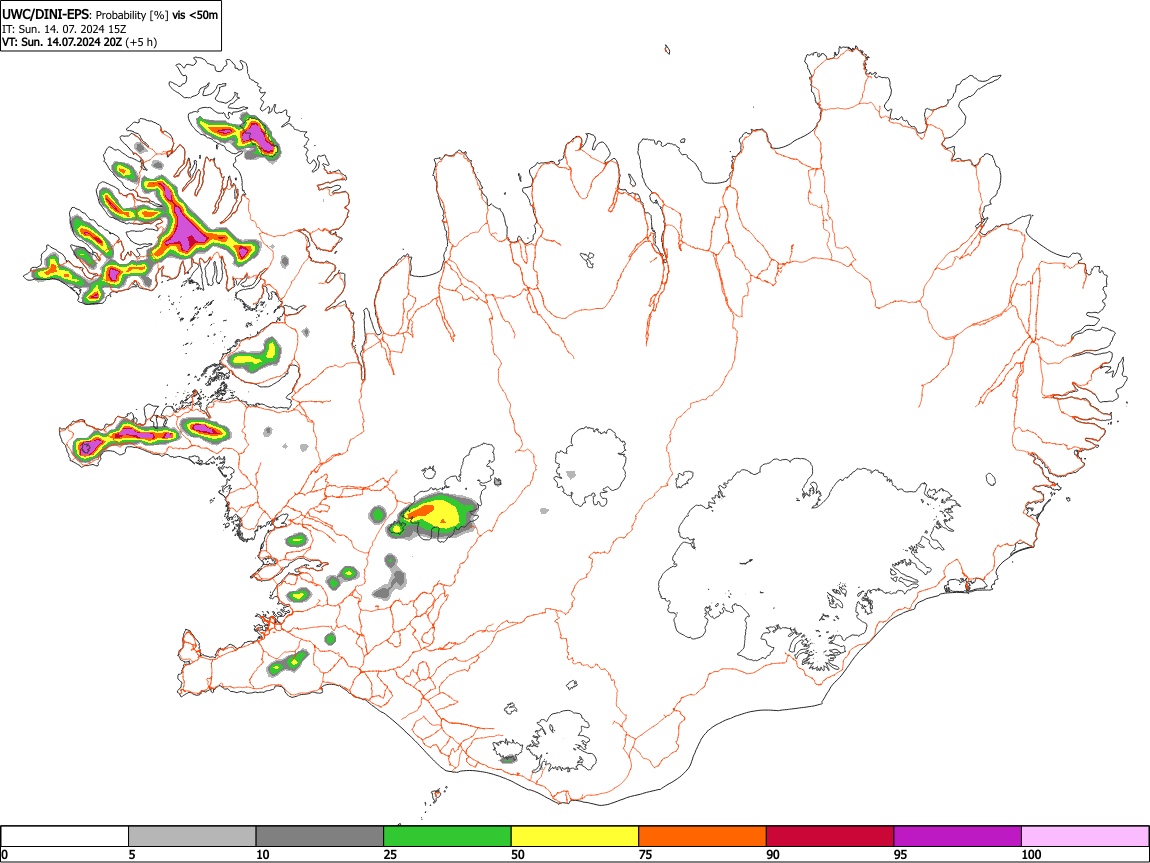The height and width of the screenshot is (863, 1150).
Task: Click the legend value '50'
Action: point(518,854)
